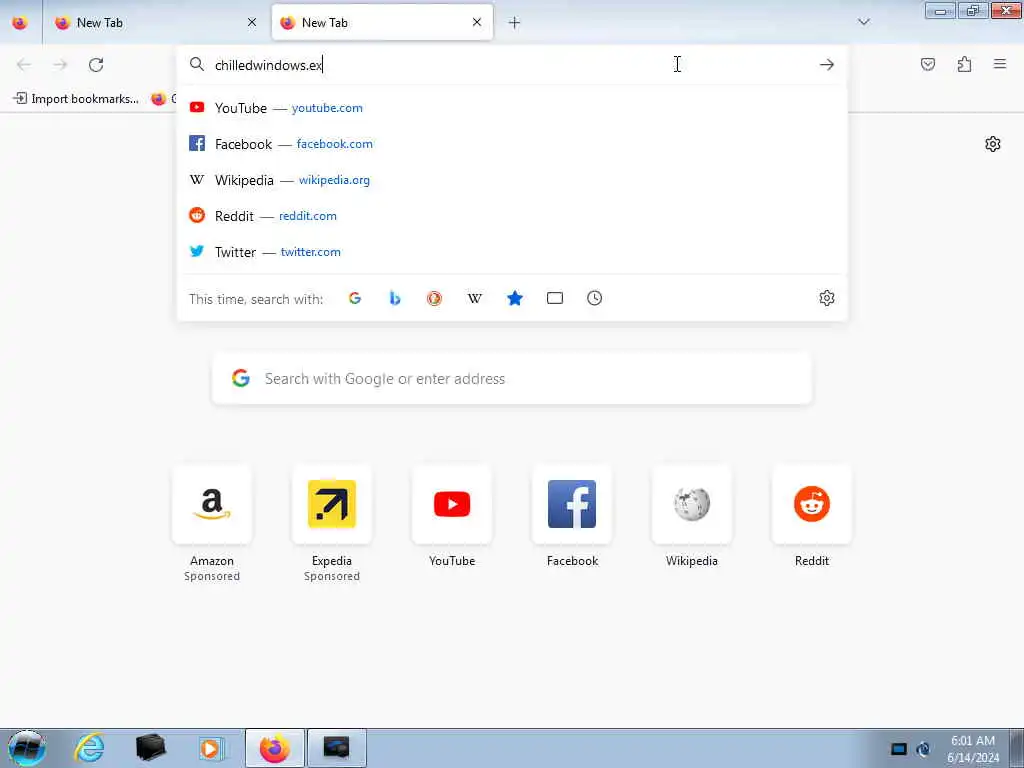The width and height of the screenshot is (1024, 768).
Task: Open the Firefox application menu
Action: tap(1000, 64)
